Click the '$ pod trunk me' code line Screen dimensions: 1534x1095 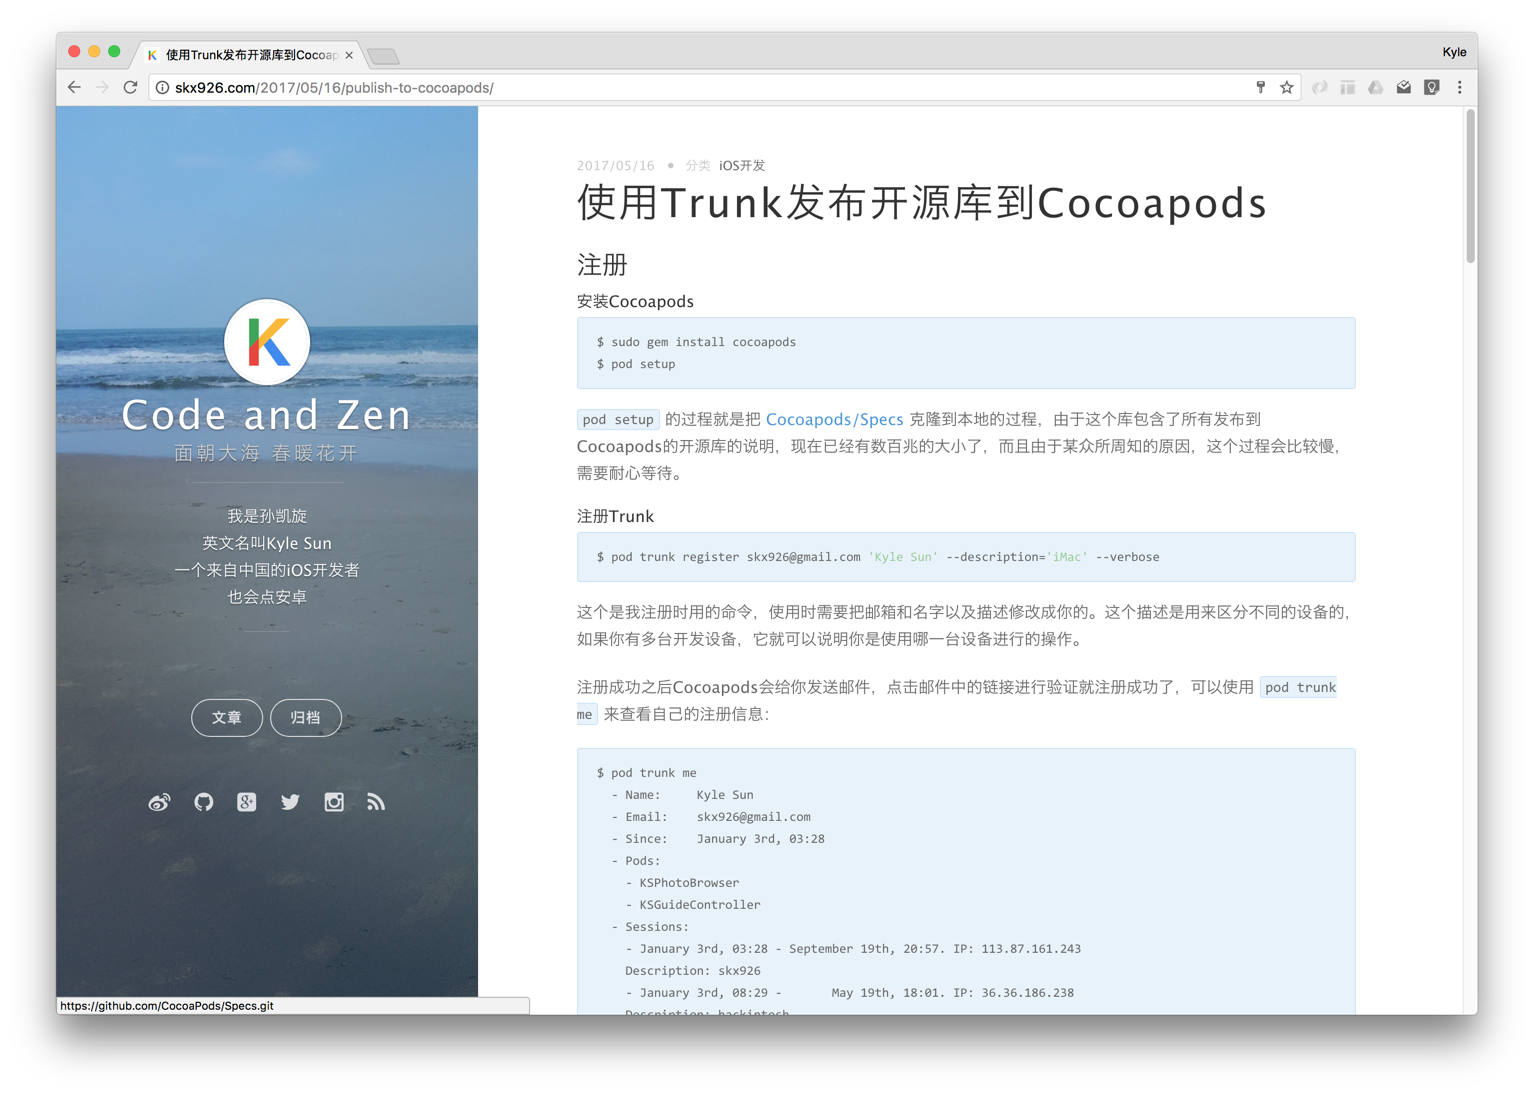tap(647, 773)
